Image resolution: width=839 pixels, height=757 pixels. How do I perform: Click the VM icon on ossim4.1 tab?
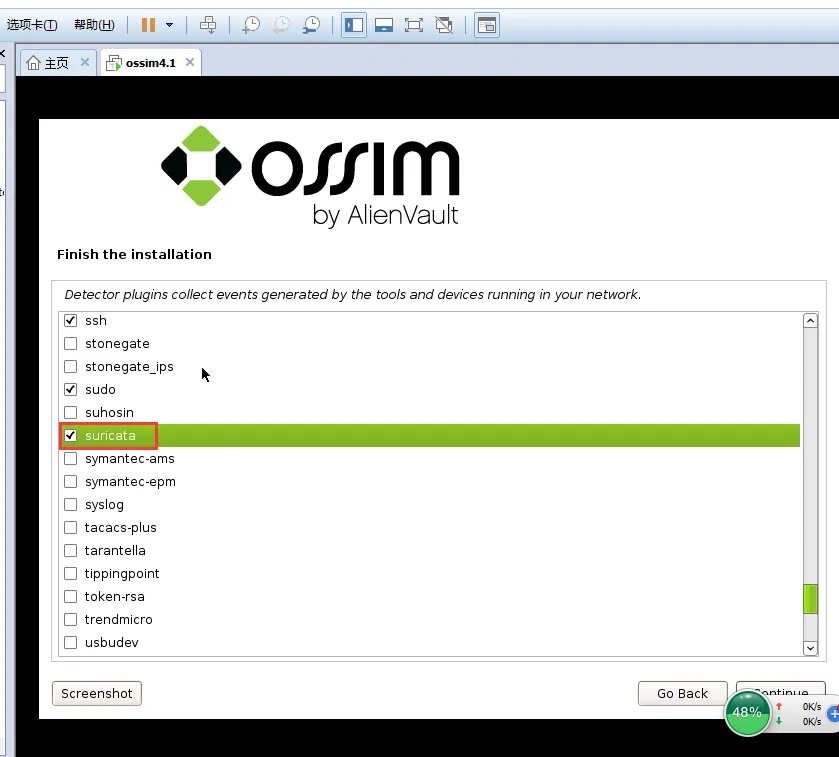pos(114,63)
